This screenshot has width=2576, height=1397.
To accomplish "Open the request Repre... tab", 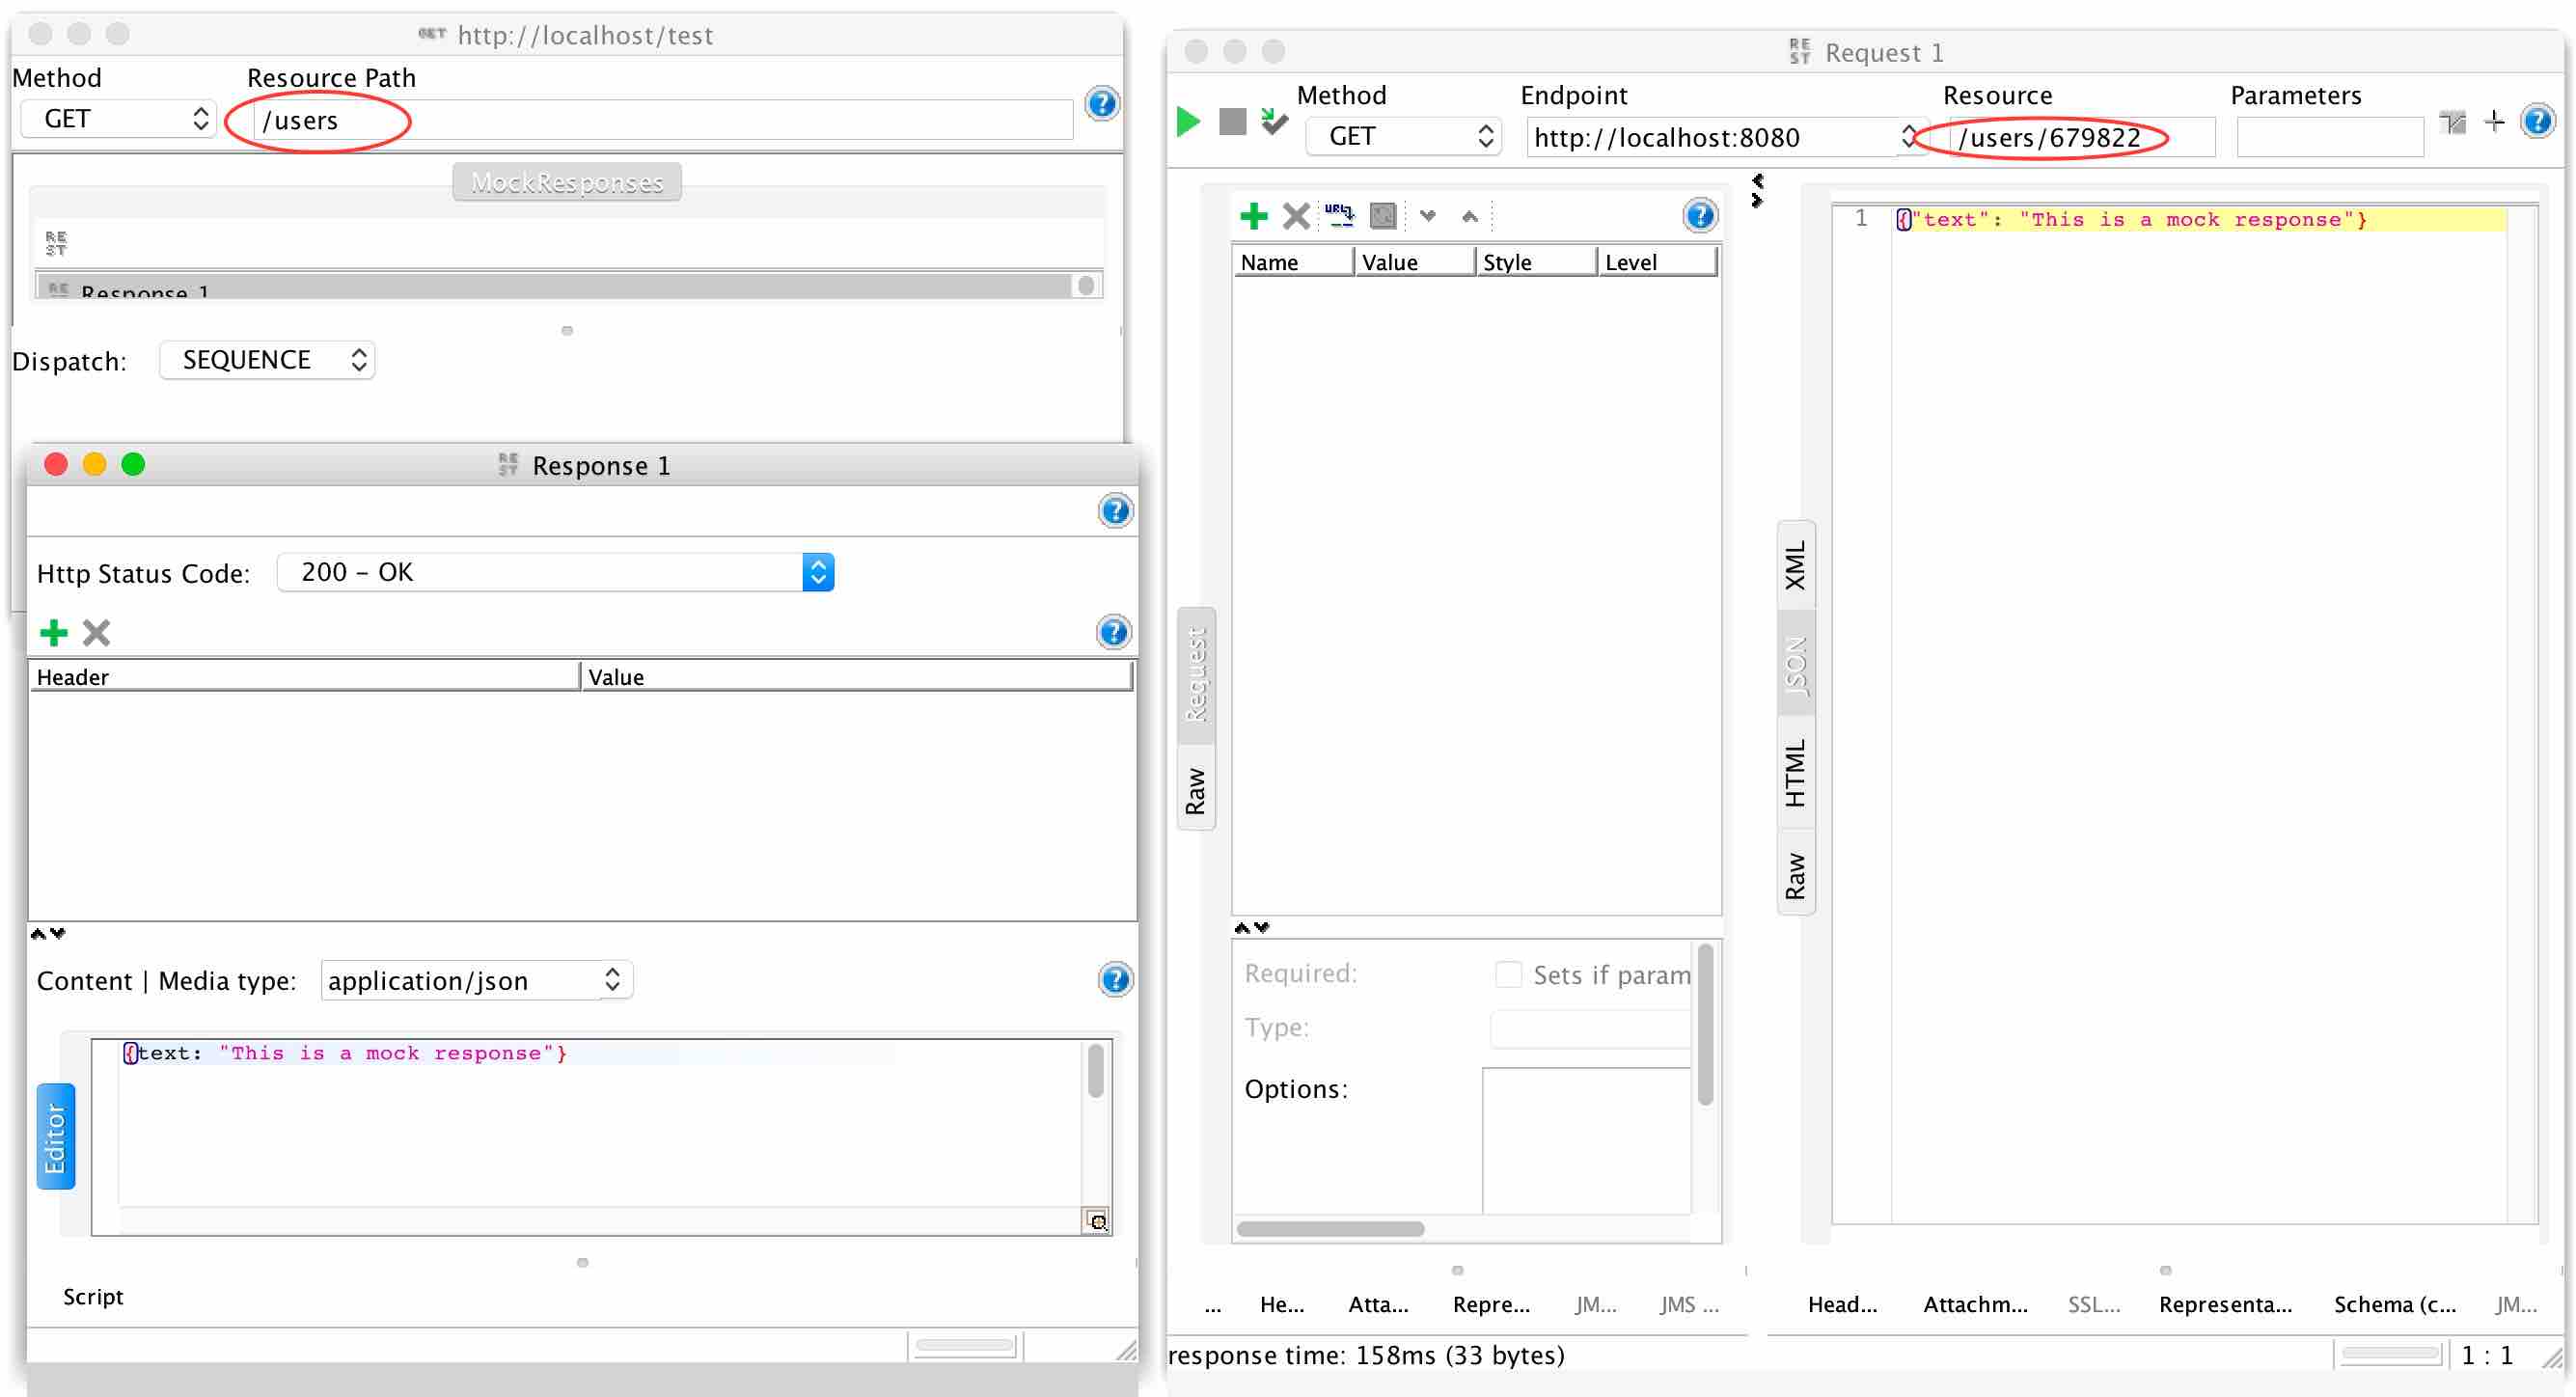I will click(x=1491, y=1305).
